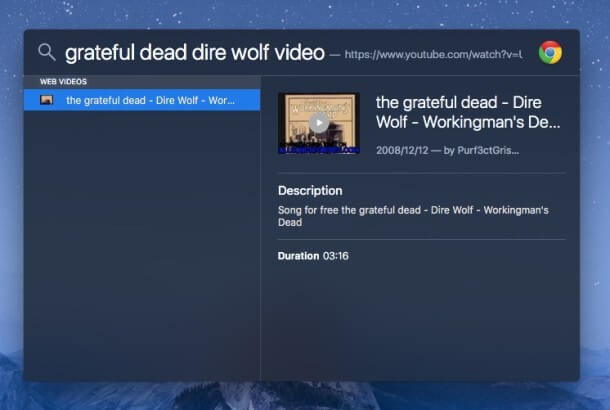Click the Duration label
The height and width of the screenshot is (410, 610).
[x=298, y=256]
